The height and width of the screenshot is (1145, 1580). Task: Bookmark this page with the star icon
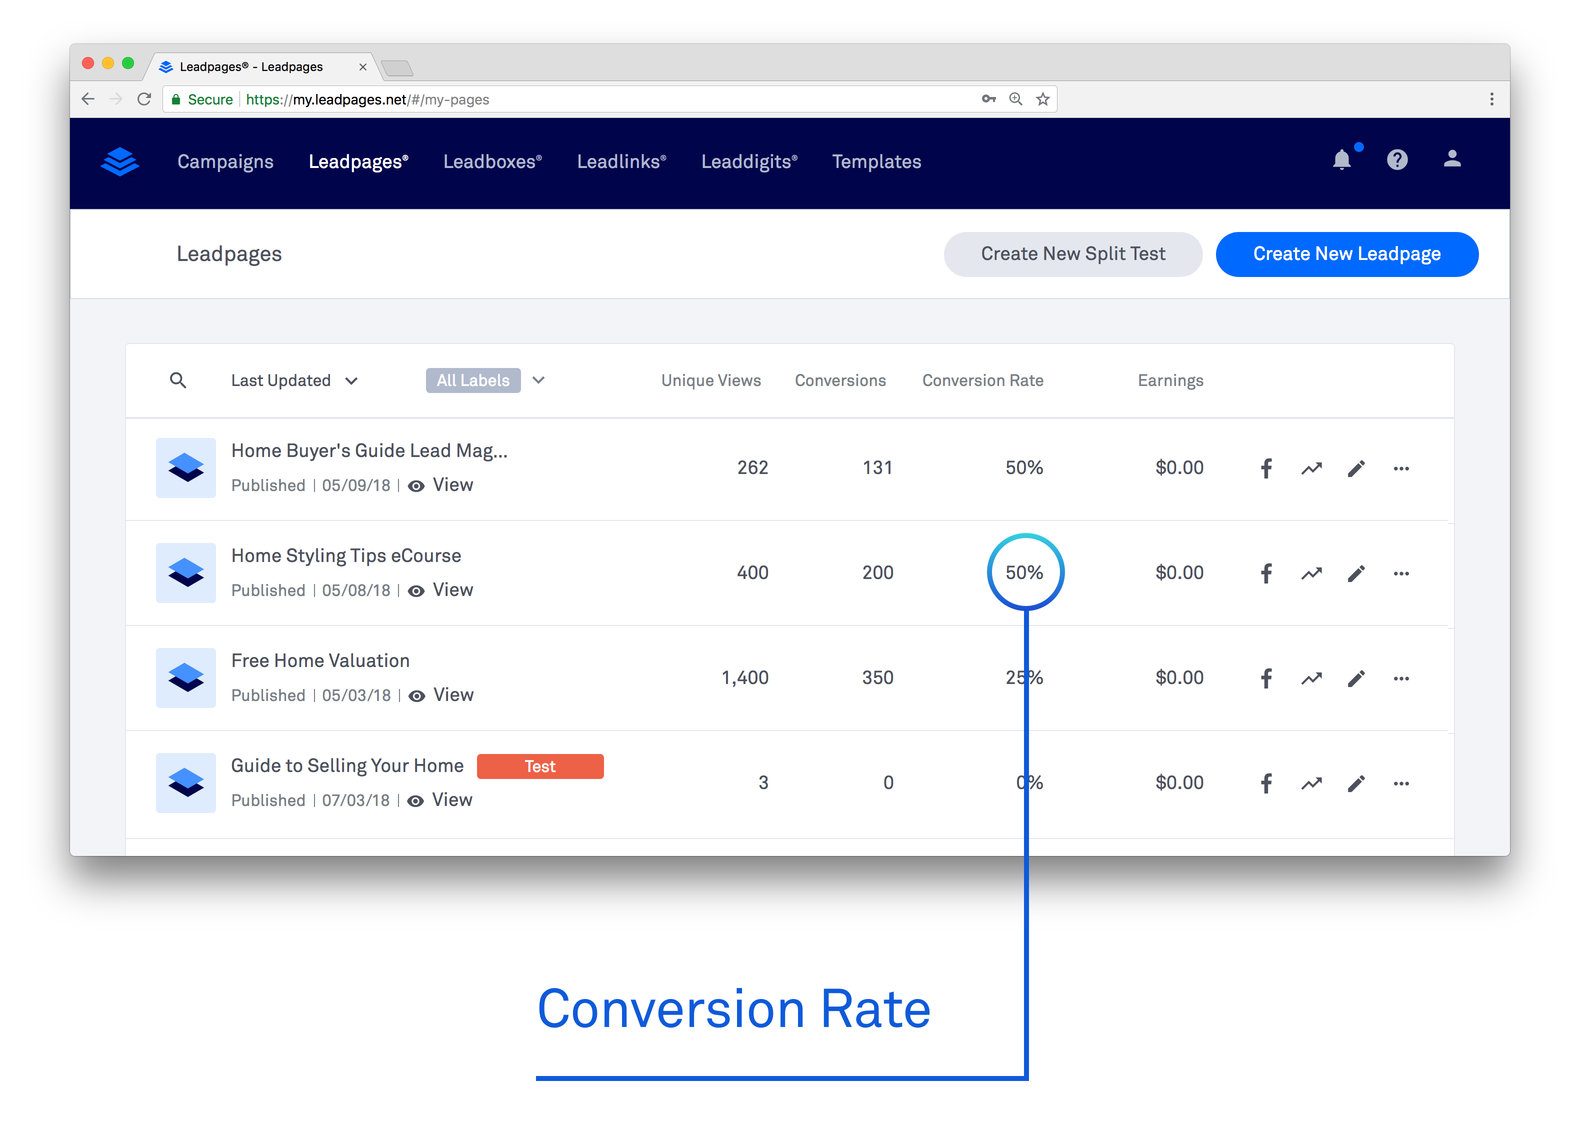1043,99
